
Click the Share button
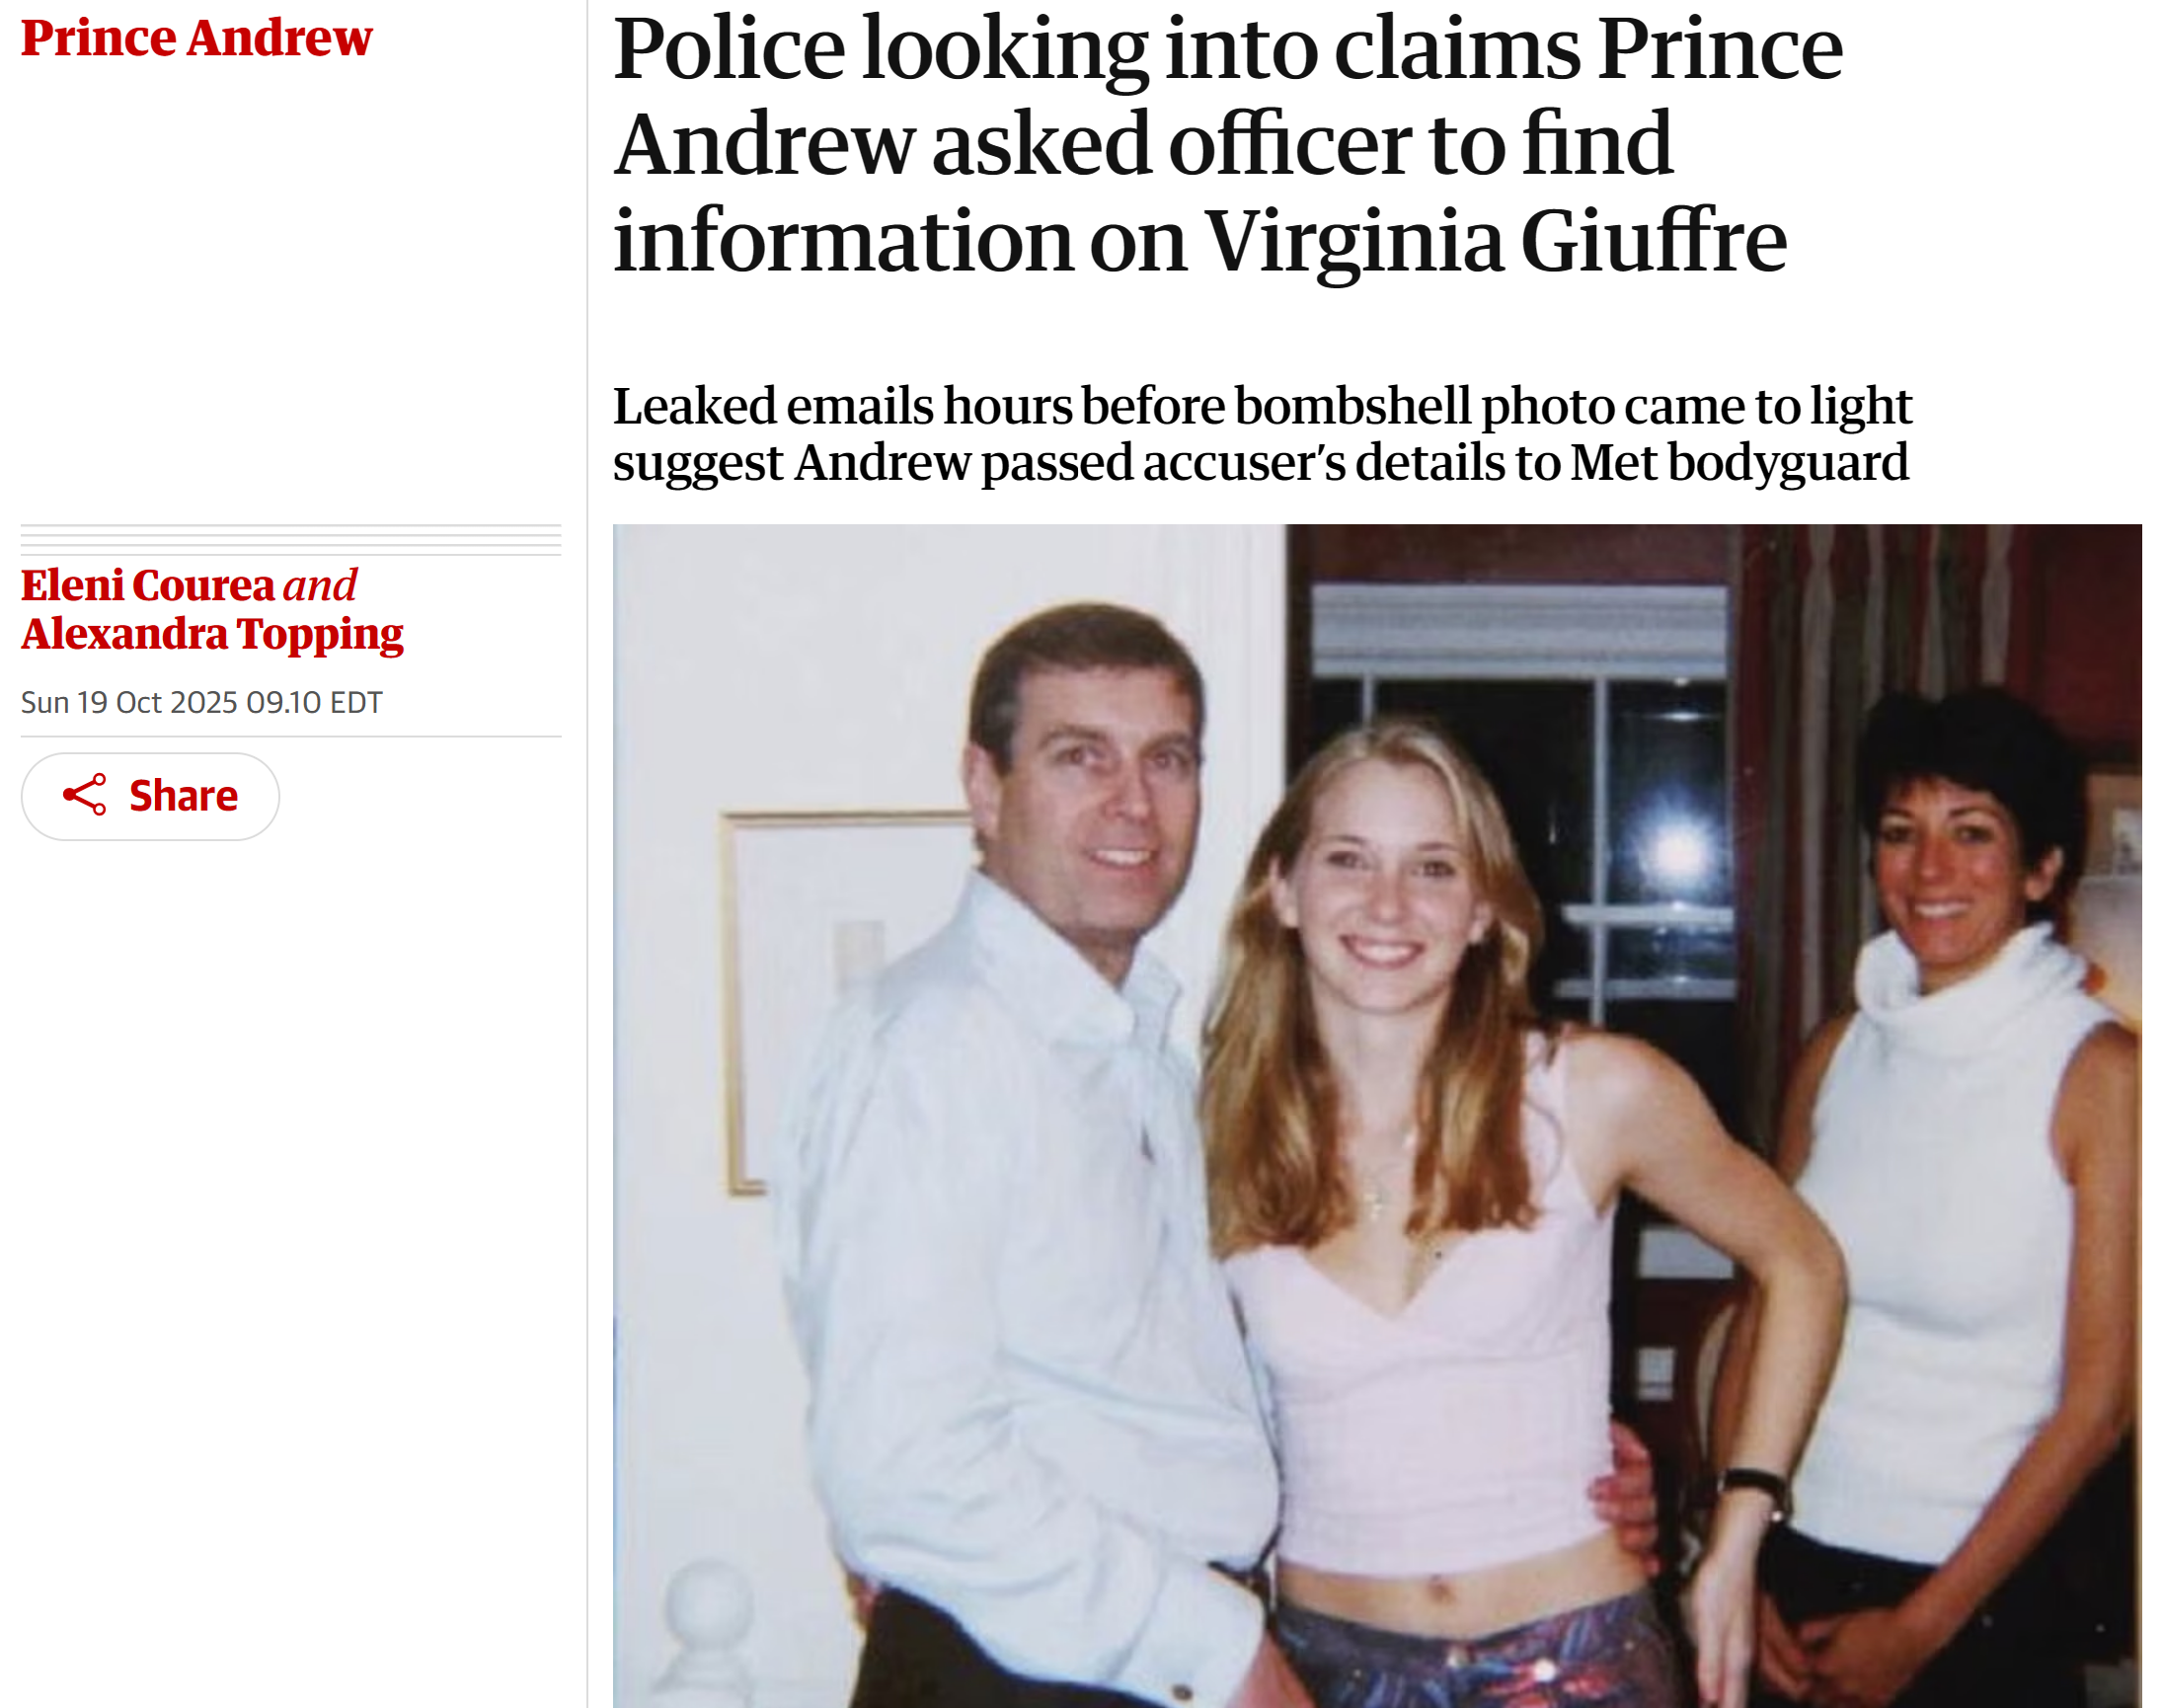pos(150,796)
